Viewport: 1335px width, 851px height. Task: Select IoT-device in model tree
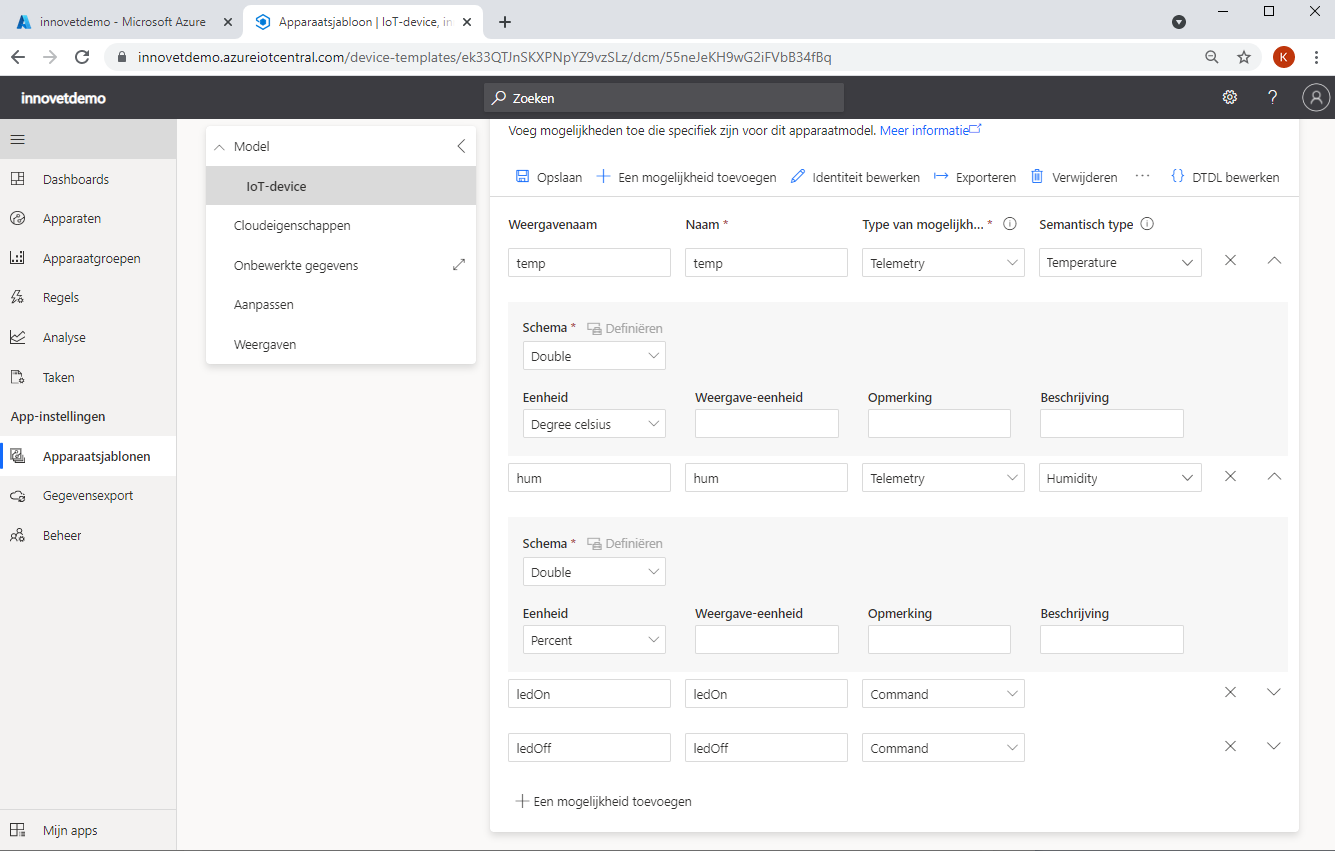pyautogui.click(x=341, y=186)
